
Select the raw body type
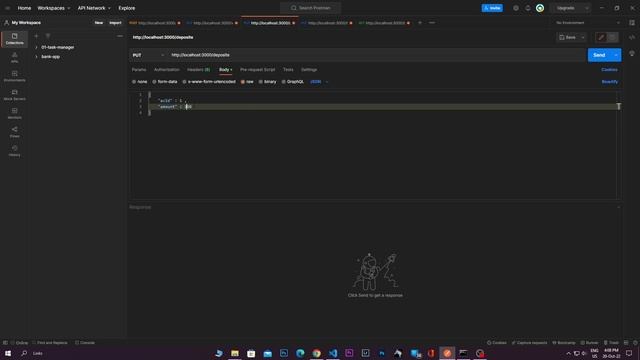coord(247,82)
